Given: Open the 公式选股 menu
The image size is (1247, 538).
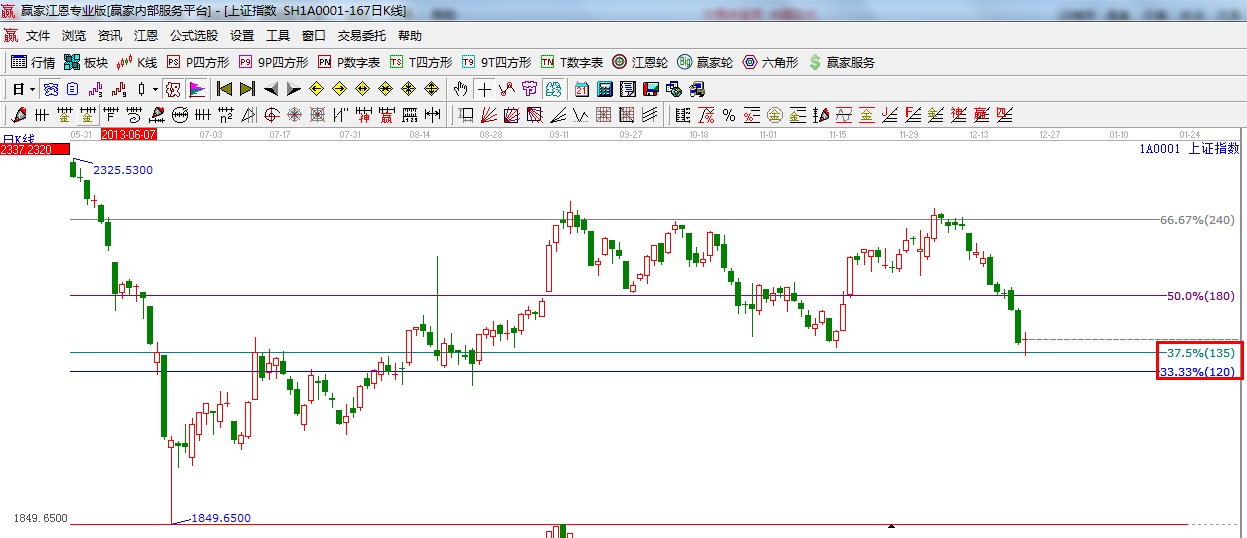Looking at the screenshot, I should (x=193, y=35).
